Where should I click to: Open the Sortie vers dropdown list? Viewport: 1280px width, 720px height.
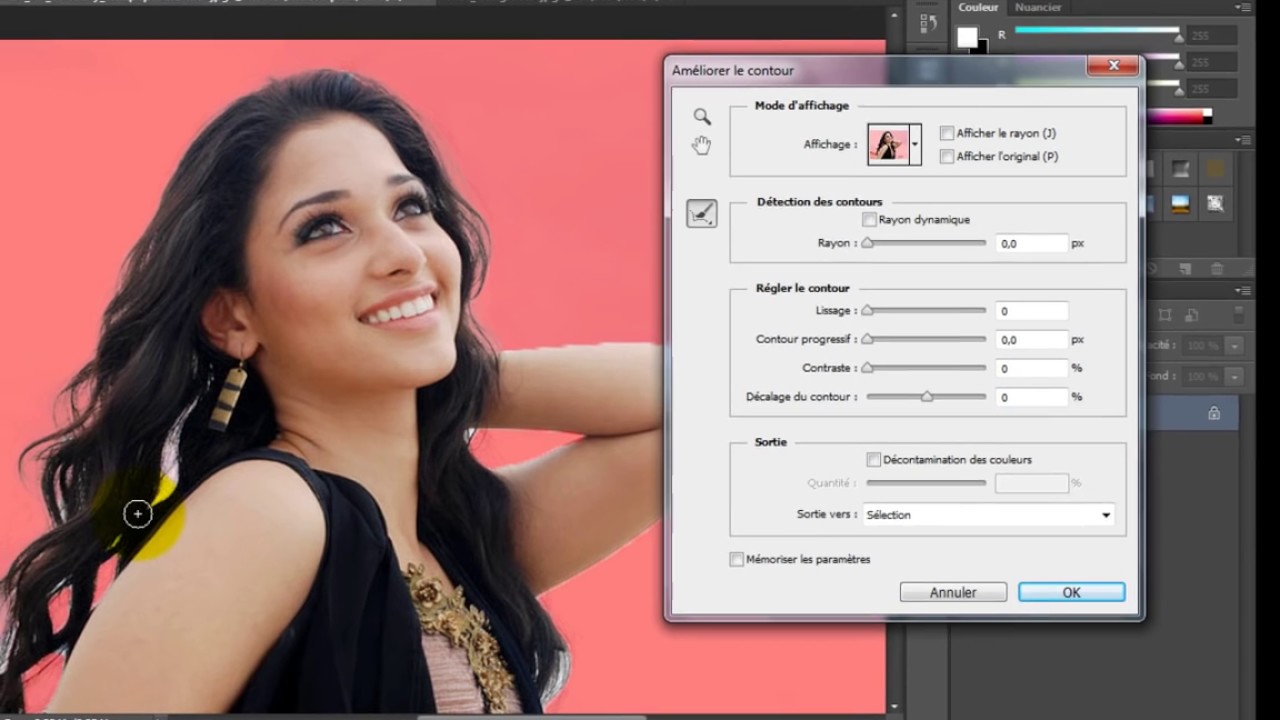tap(988, 515)
